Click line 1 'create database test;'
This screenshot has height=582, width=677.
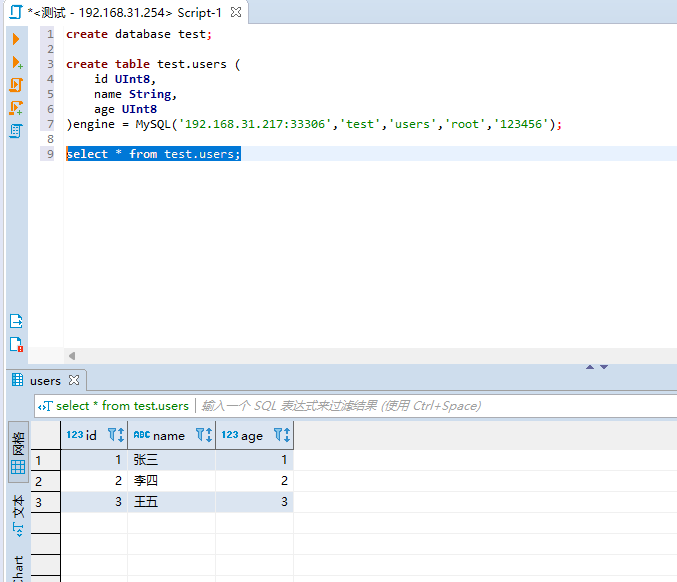point(139,34)
